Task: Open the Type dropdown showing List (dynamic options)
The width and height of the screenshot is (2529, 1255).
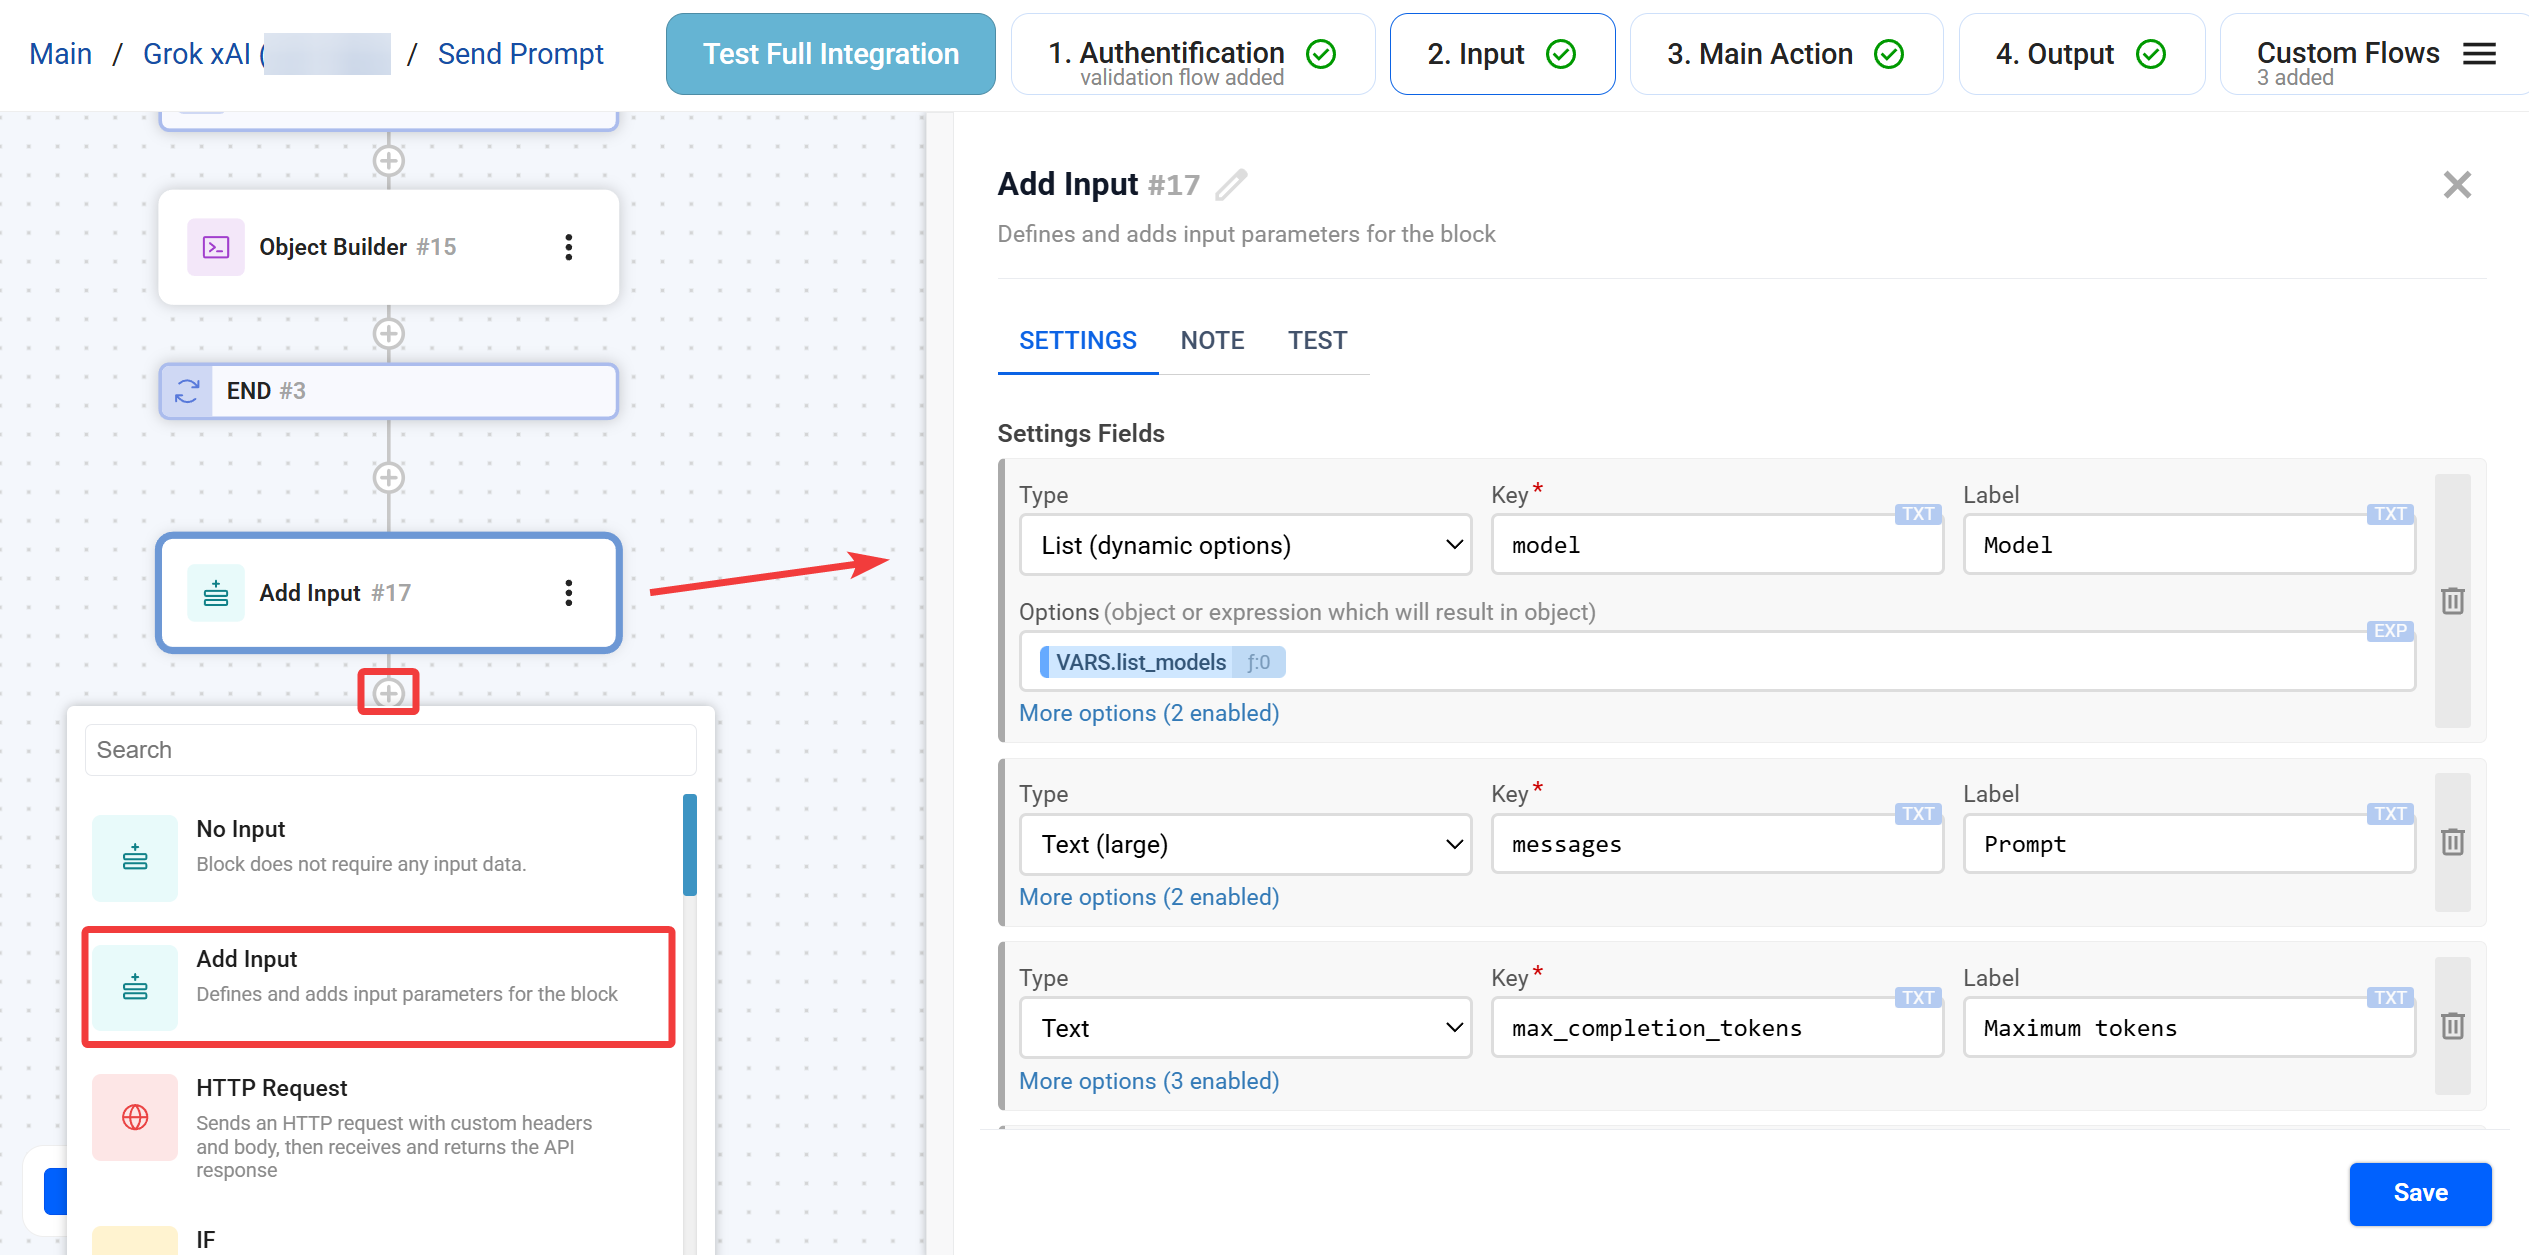Action: tap(1245, 544)
